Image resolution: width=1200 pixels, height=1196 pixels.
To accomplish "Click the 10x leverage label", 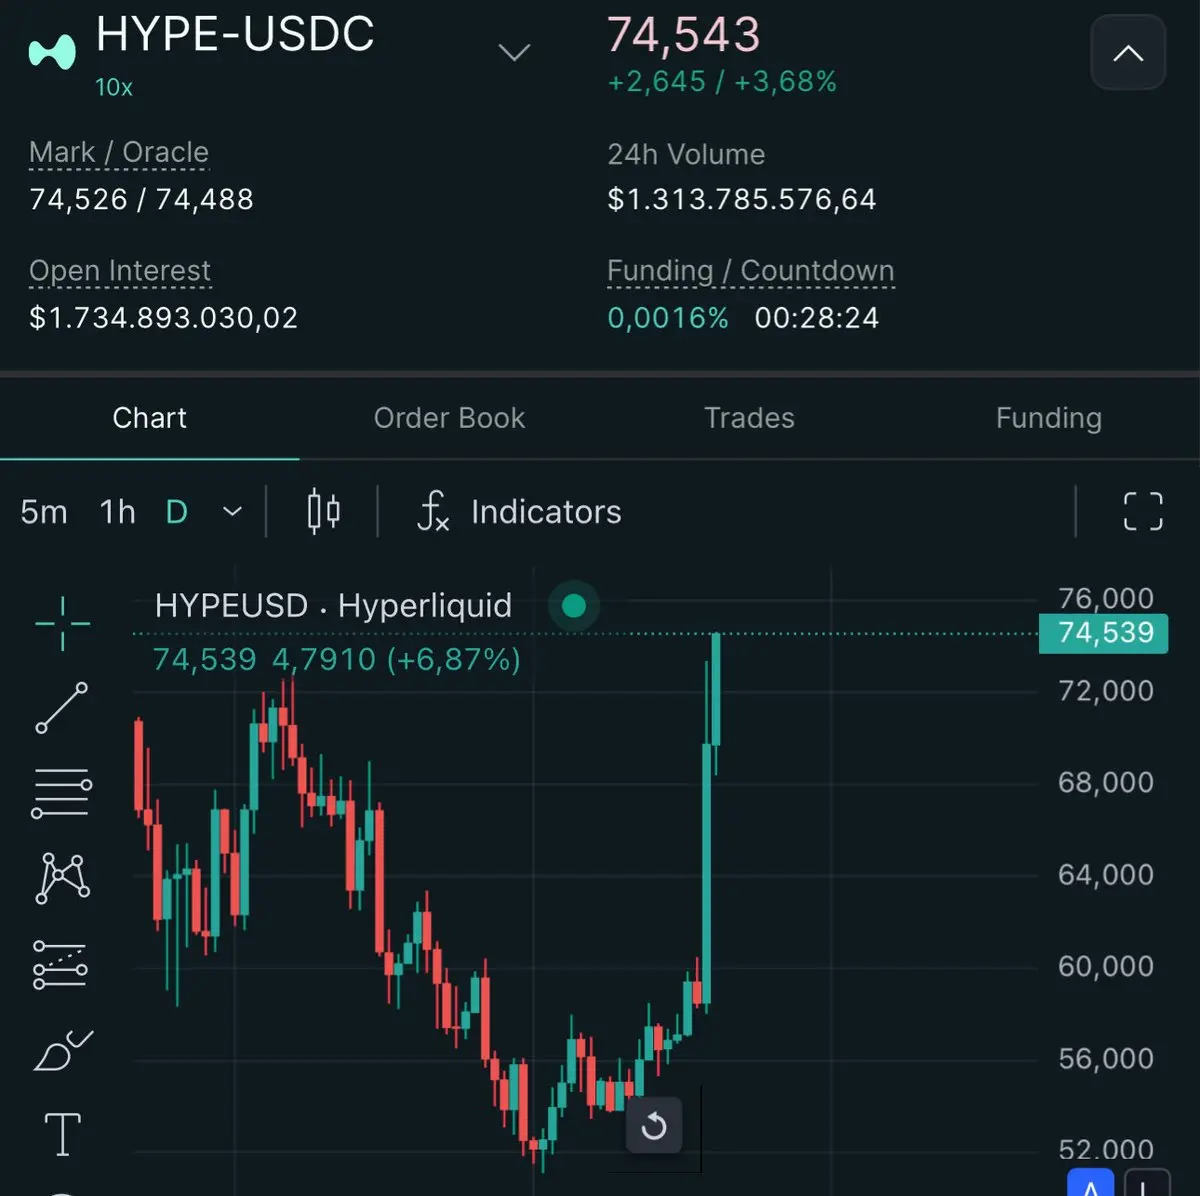I will click(114, 88).
